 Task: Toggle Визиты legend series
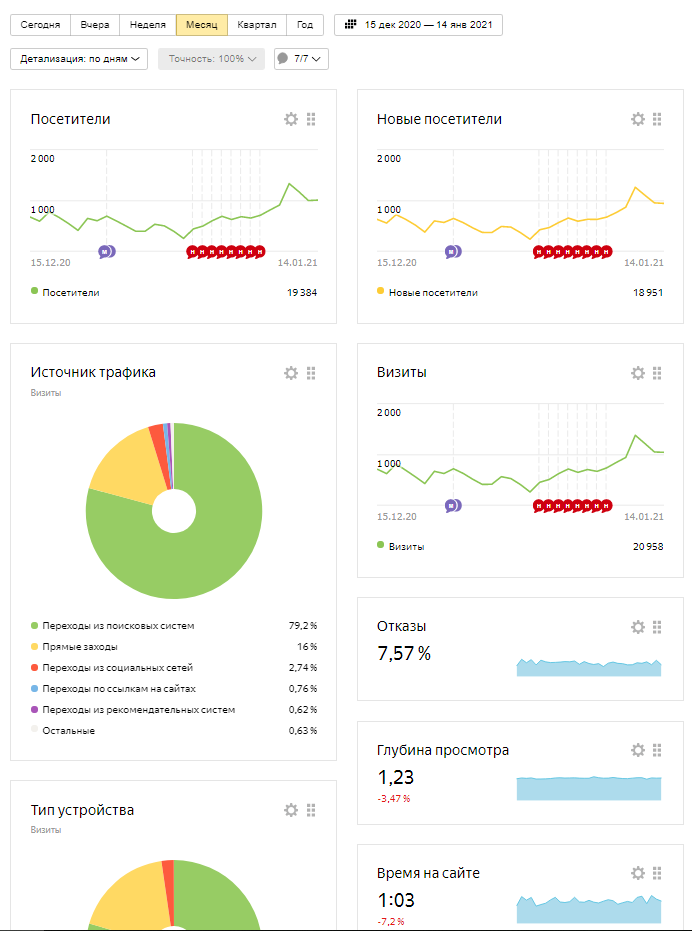point(406,547)
